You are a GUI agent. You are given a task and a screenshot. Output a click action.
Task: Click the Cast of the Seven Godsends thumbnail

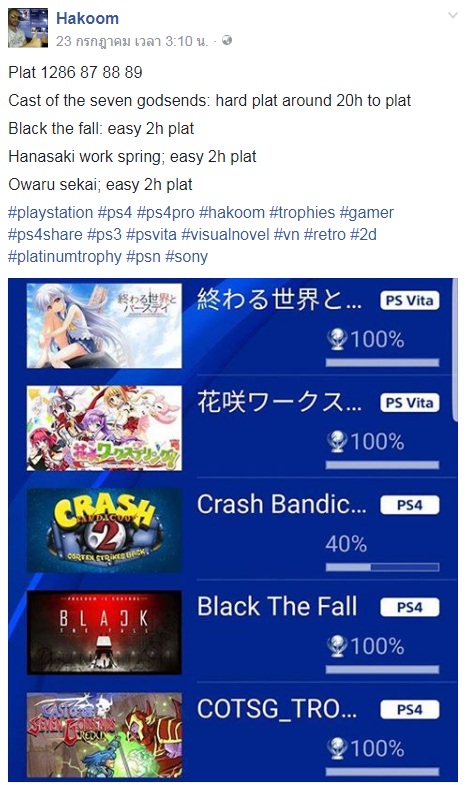pyautogui.click(x=104, y=734)
